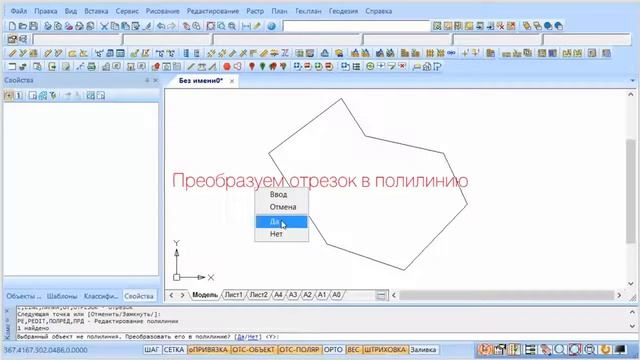
Task: Click the red map pin icon
Action: pyautogui.click(x=252, y=67)
